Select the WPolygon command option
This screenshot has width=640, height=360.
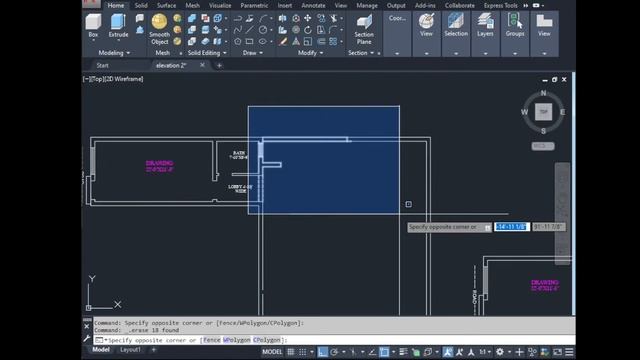point(237,340)
